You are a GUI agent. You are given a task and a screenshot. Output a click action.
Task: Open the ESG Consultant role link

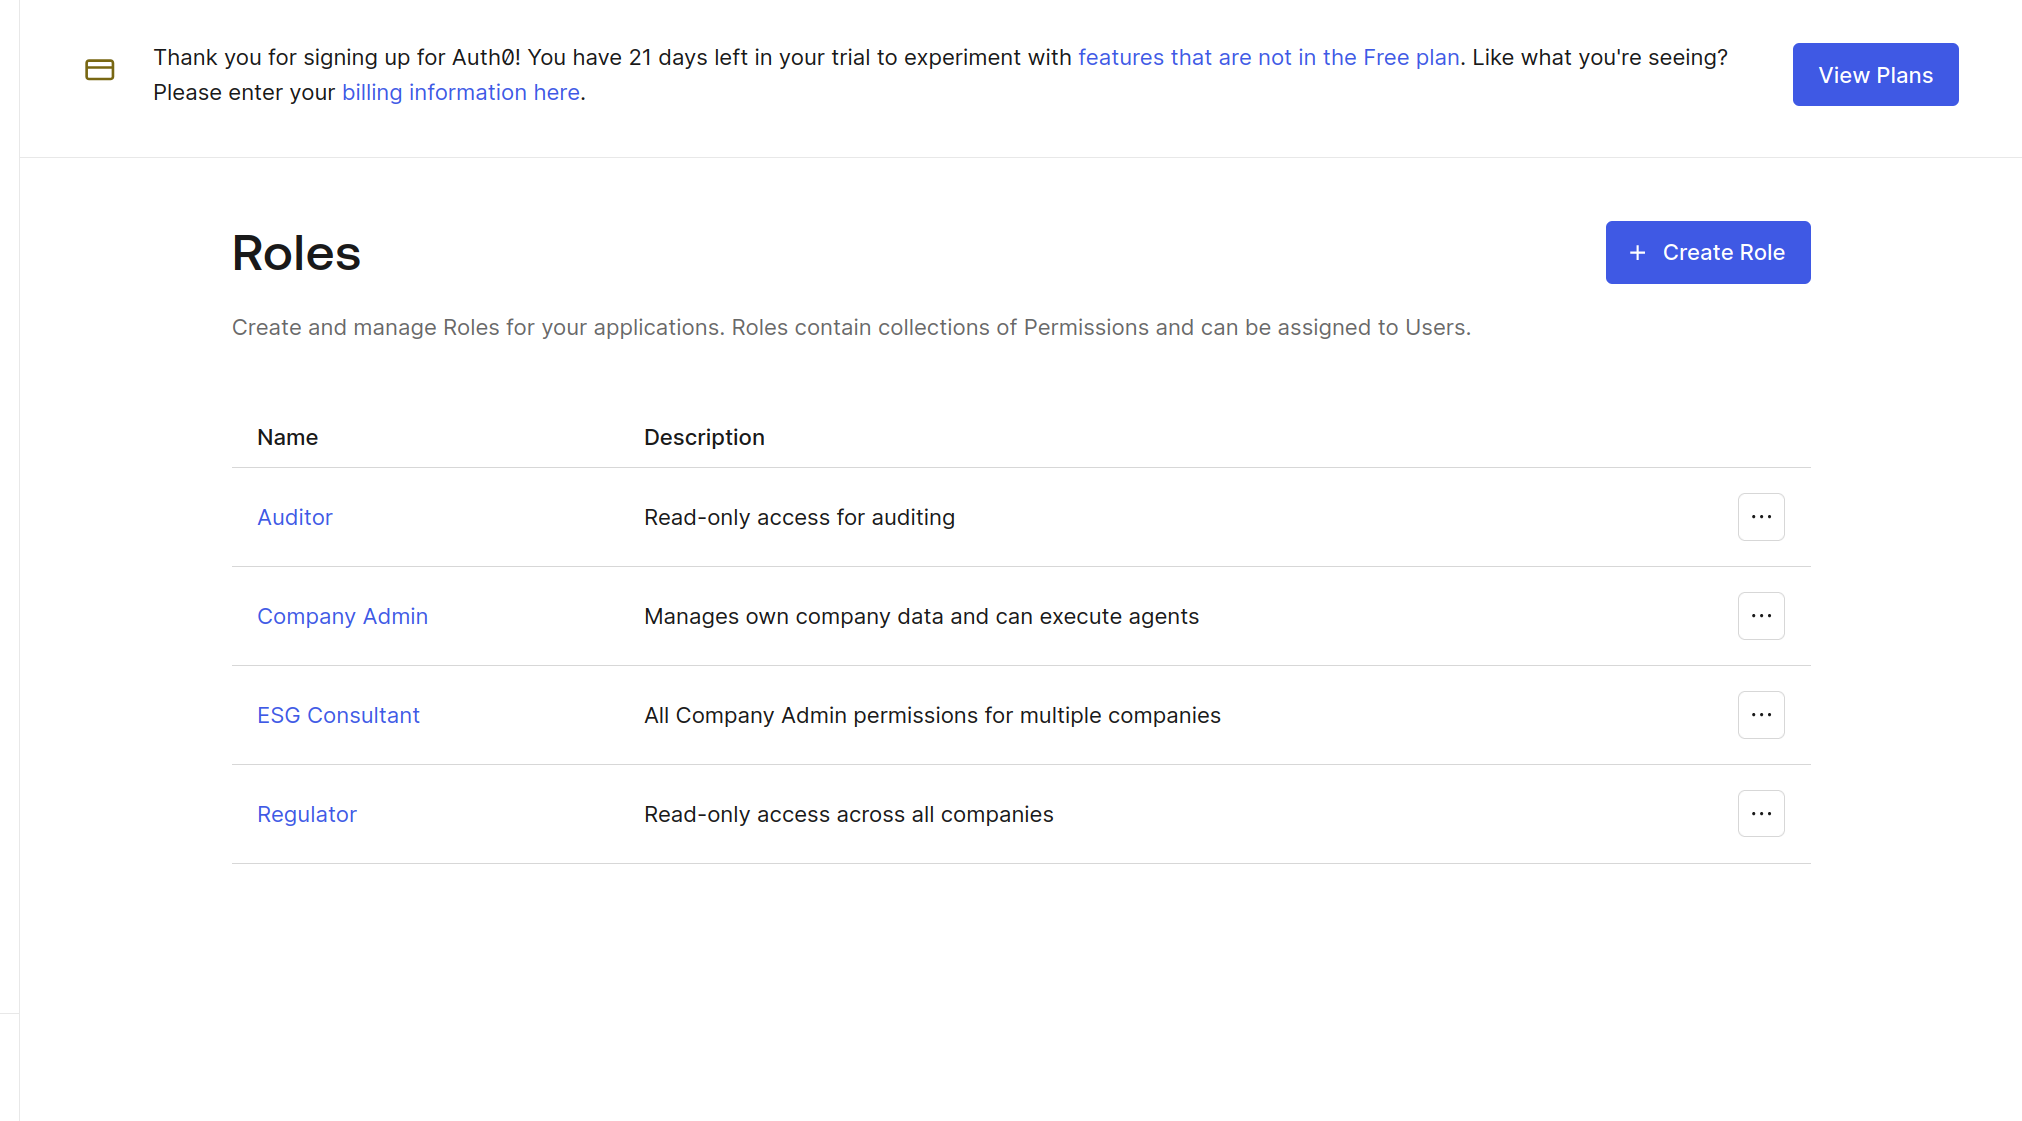[338, 715]
